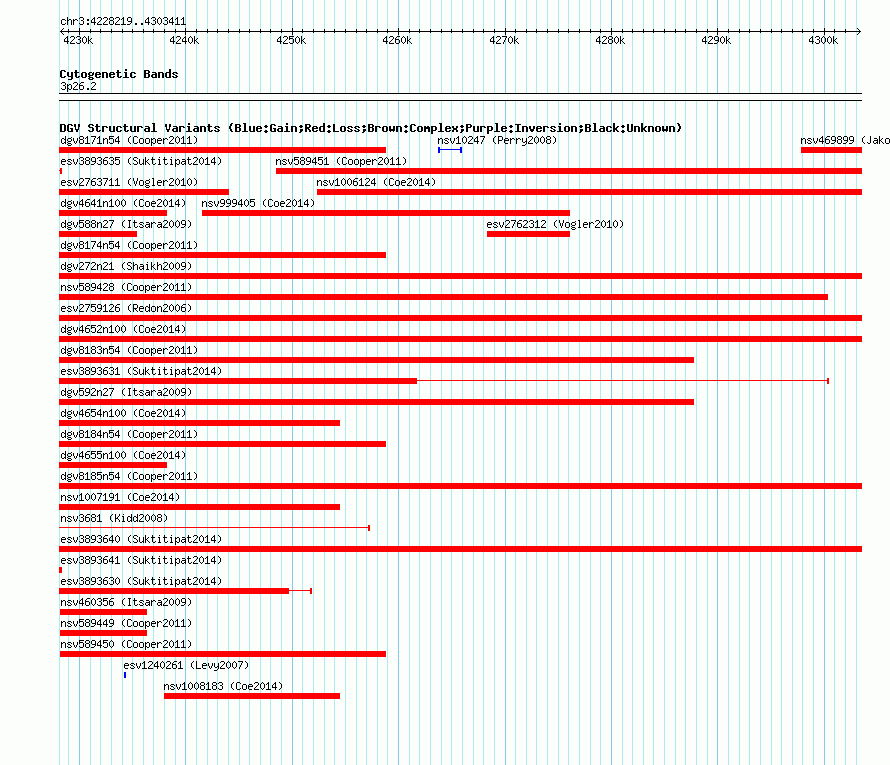Select the esv2763711 (Vogler2010) label
Viewport: 890px width, 765px height.
pyautogui.click(x=129, y=182)
